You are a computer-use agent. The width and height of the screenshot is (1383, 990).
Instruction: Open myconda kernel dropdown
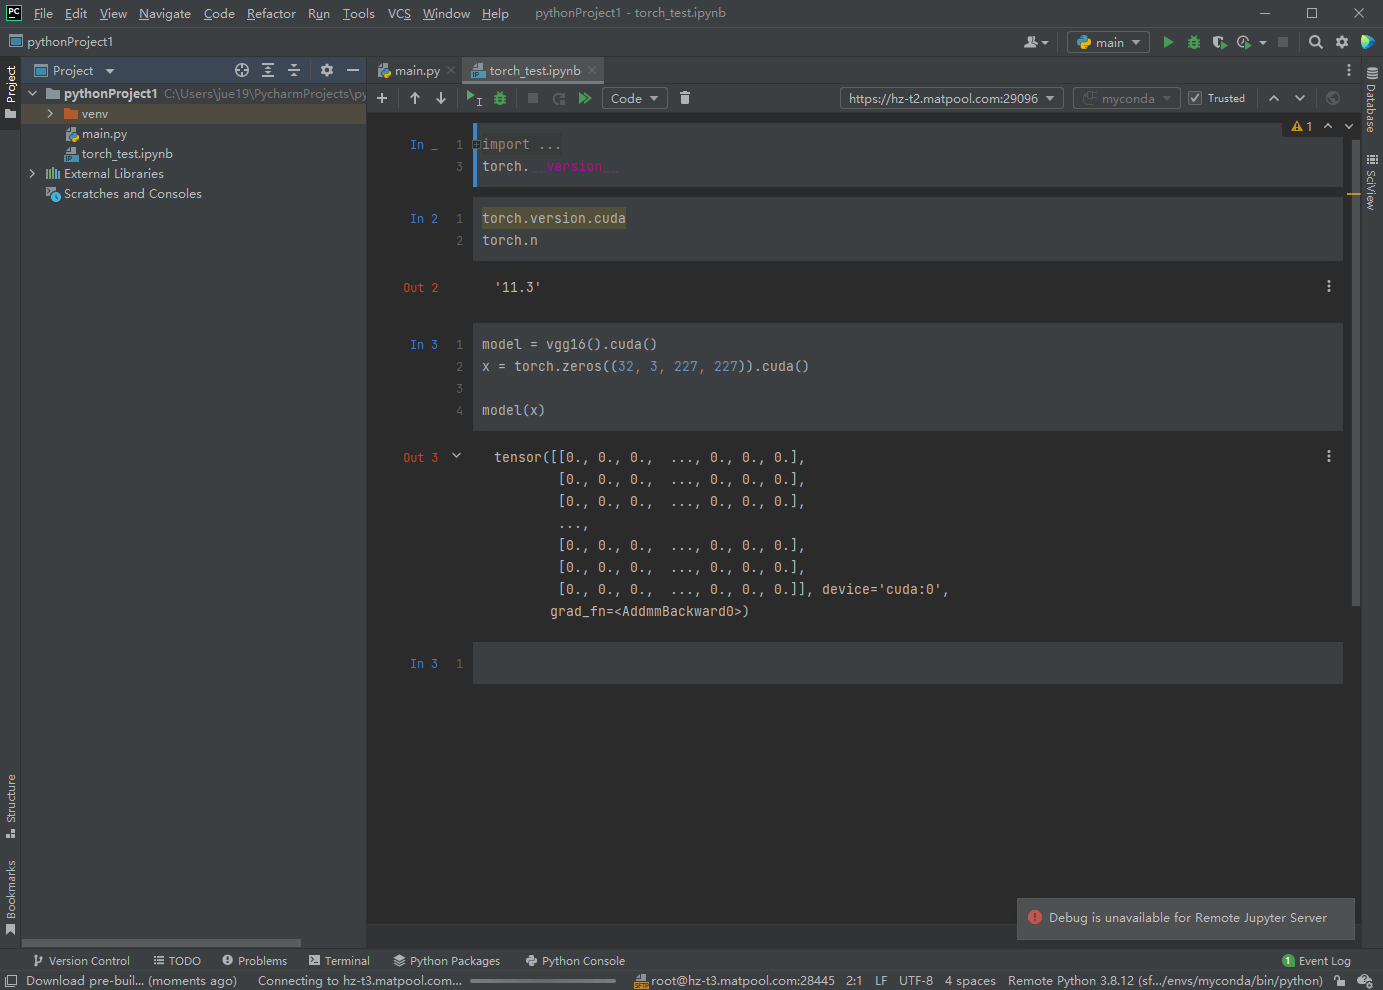[1127, 98]
